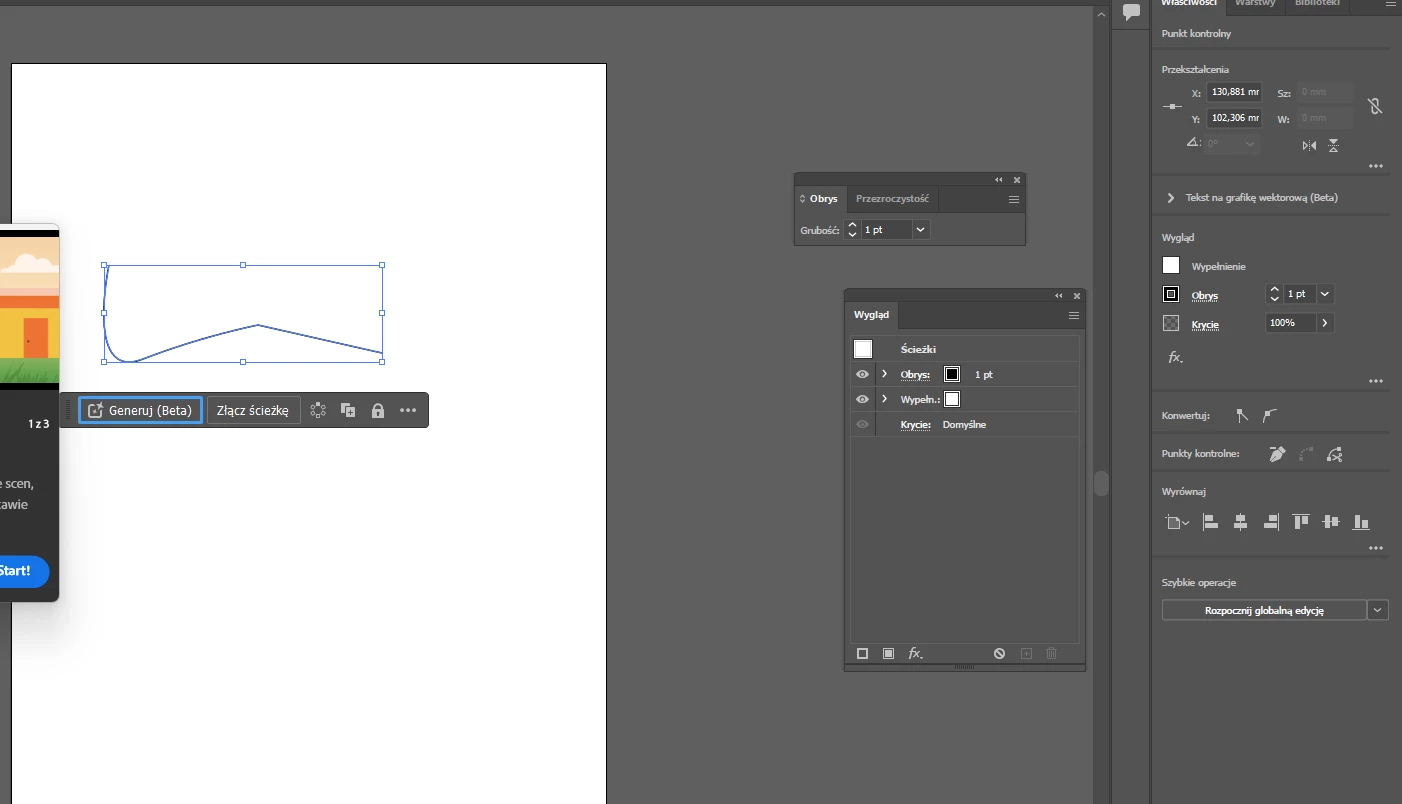Screen dimensions: 1402x804
Task: Open the Properties panel hamburger menu
Action: point(1391,4)
